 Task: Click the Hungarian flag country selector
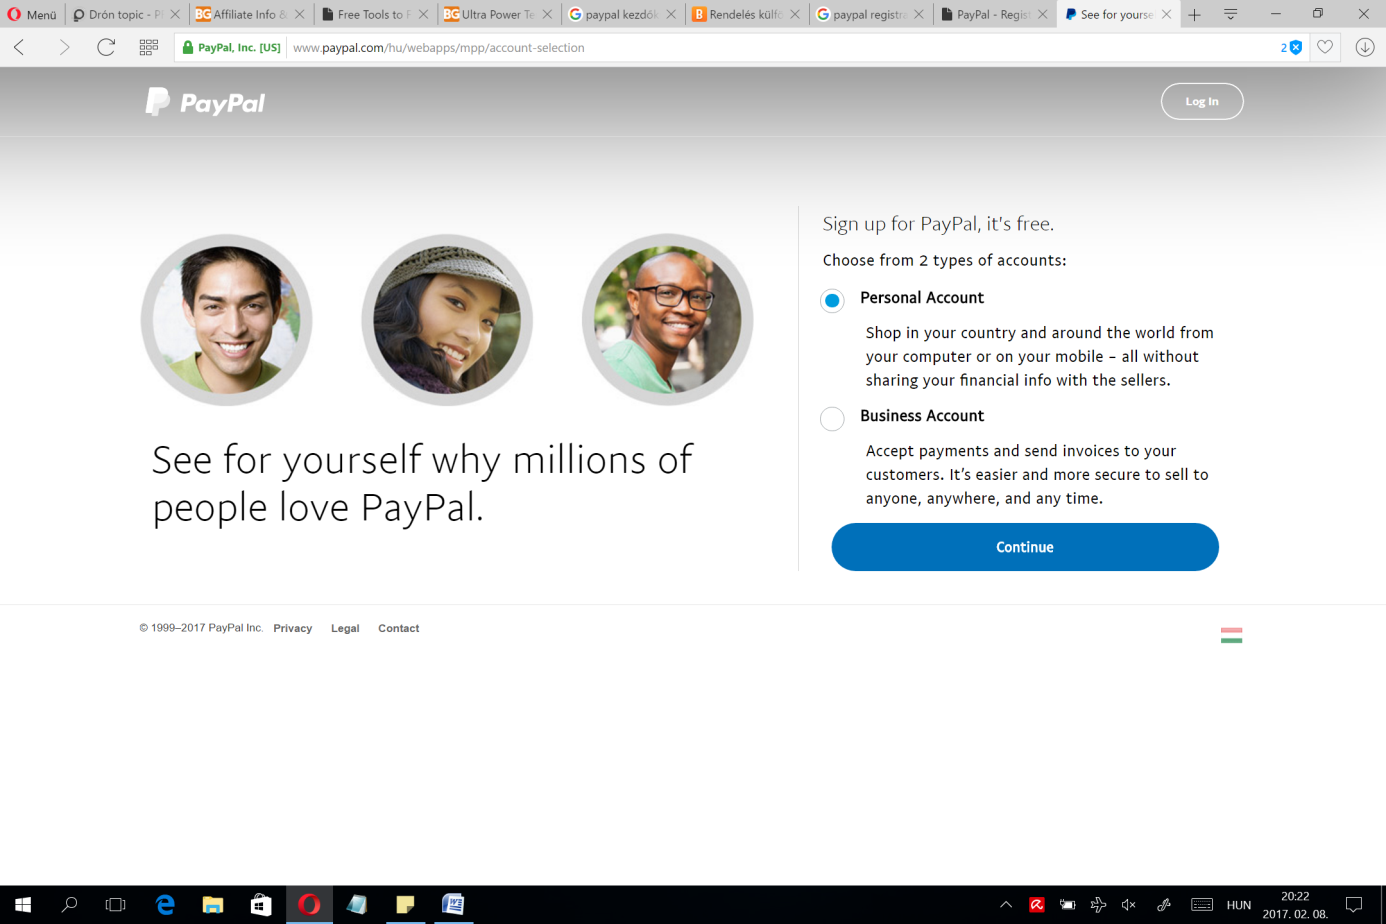click(1231, 635)
